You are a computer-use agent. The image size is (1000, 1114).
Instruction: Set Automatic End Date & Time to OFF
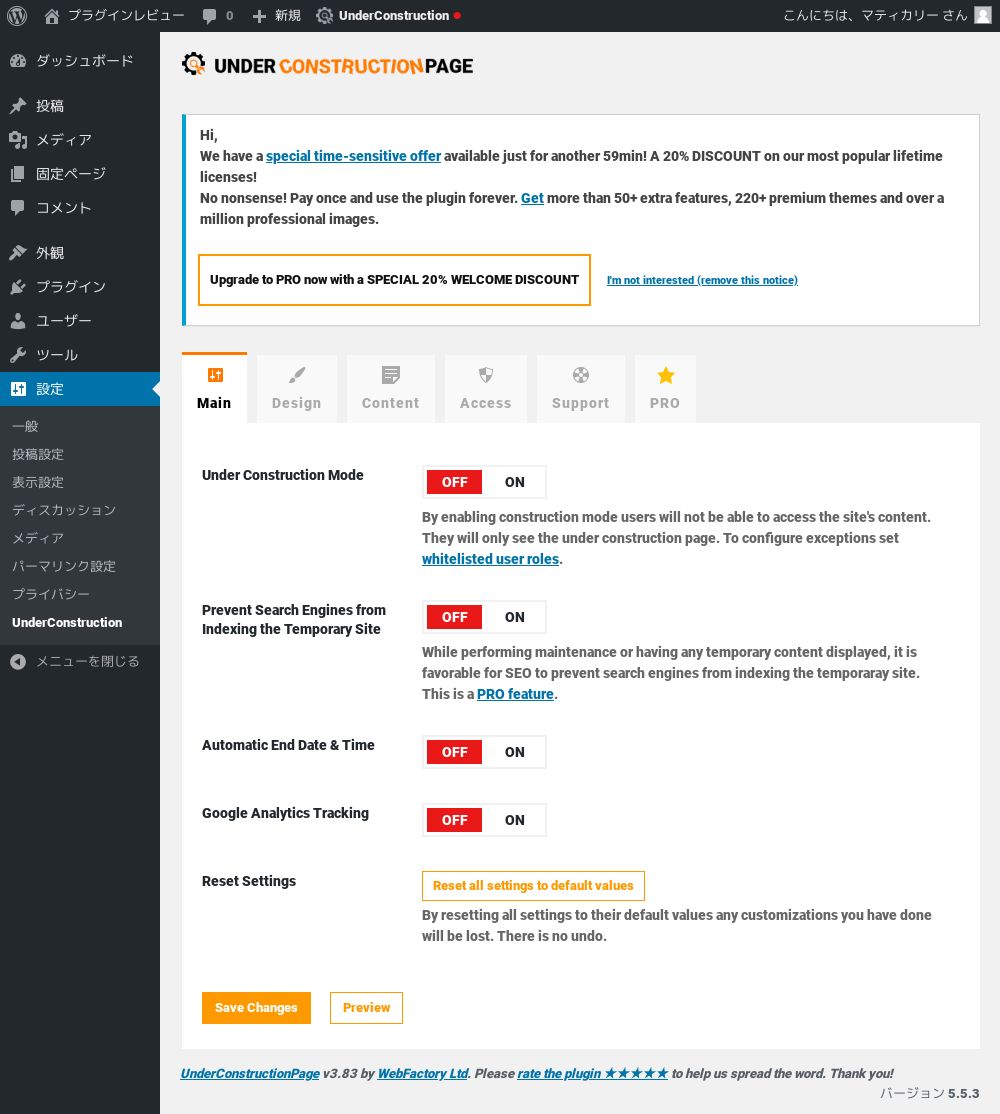point(455,752)
